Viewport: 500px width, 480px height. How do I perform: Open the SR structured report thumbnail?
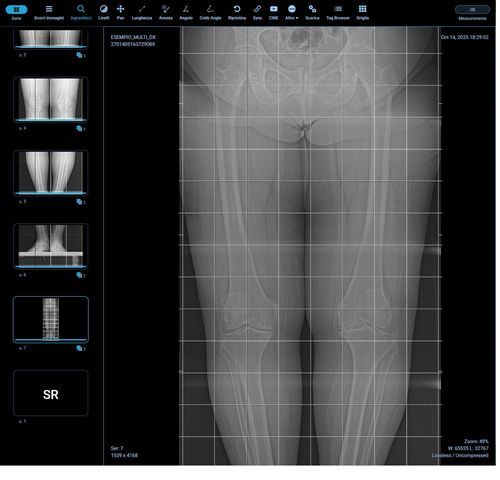coord(51,393)
